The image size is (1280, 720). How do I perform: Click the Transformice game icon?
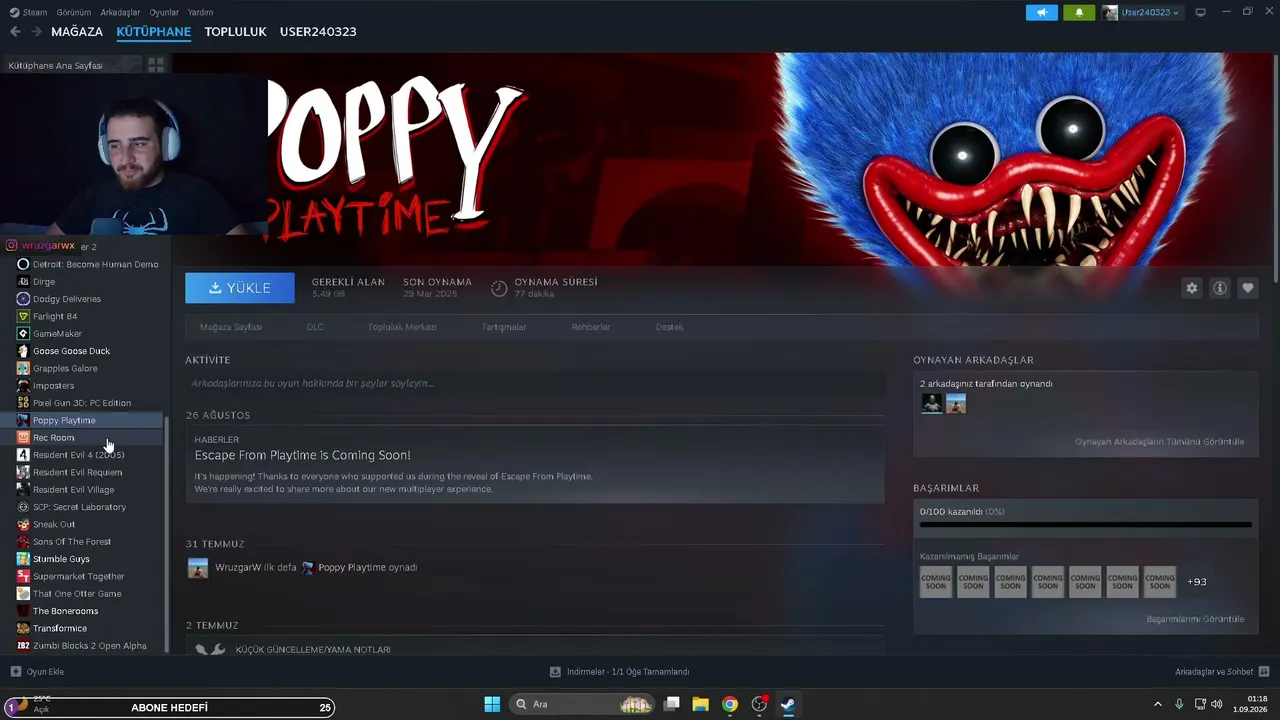point(23,628)
